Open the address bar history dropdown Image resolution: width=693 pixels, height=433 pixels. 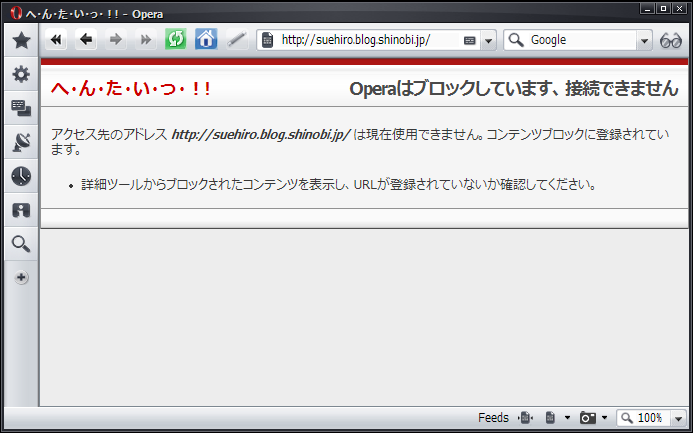(x=488, y=41)
